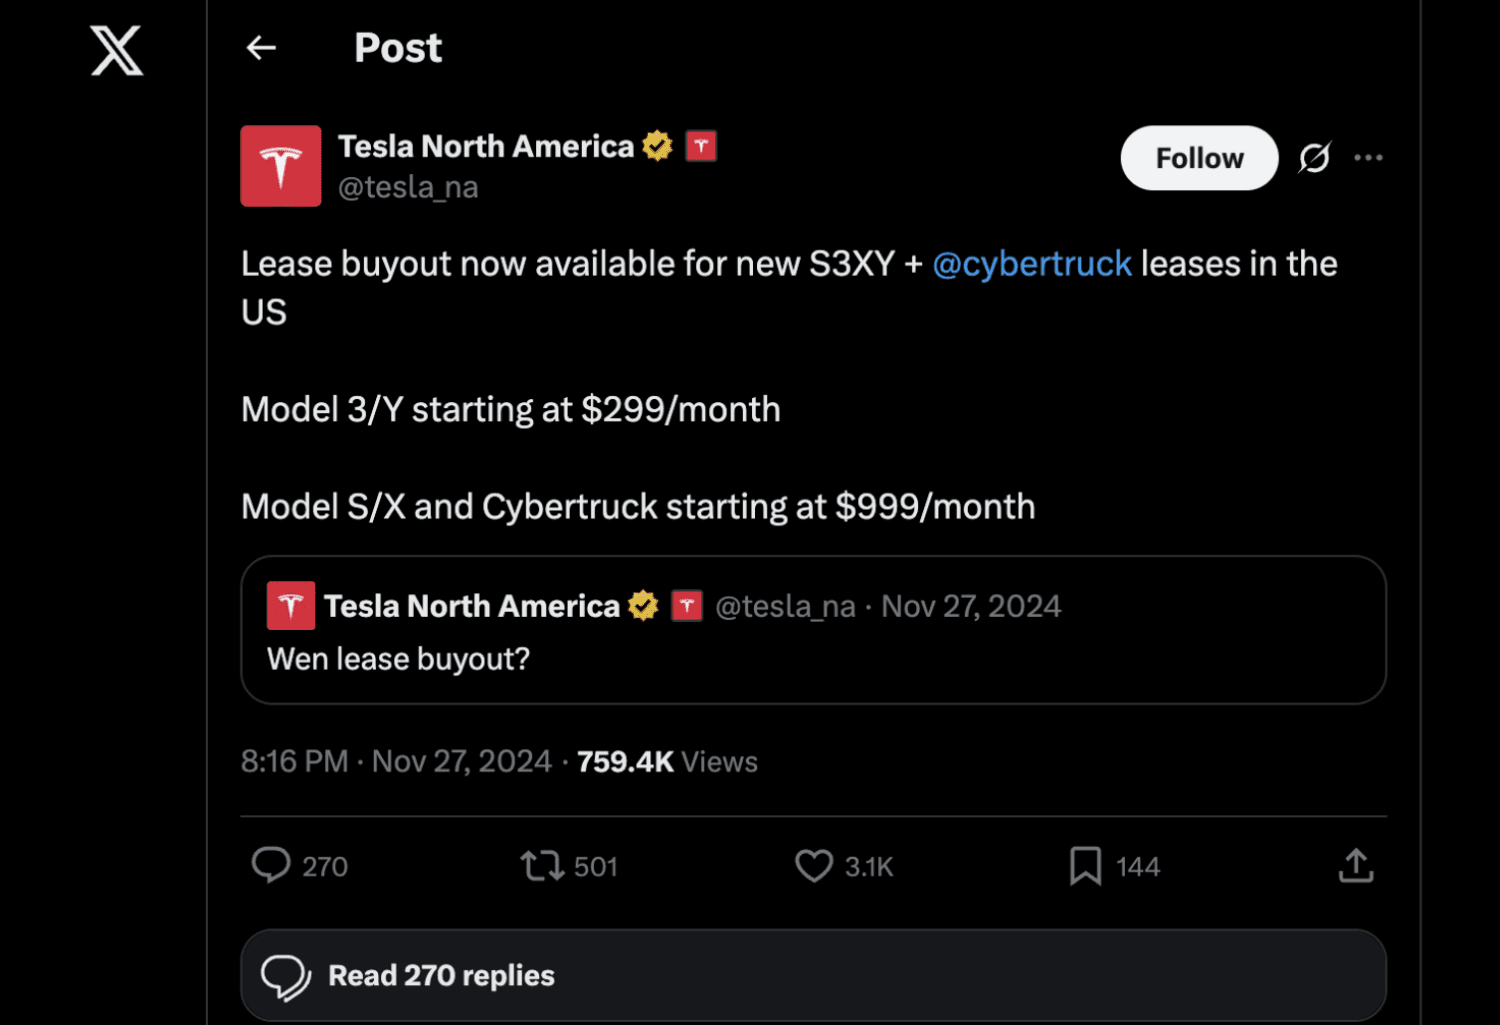Open the 8:16 PM Nov 27, 2024 timestamp
1500x1025 pixels.
coord(396,762)
